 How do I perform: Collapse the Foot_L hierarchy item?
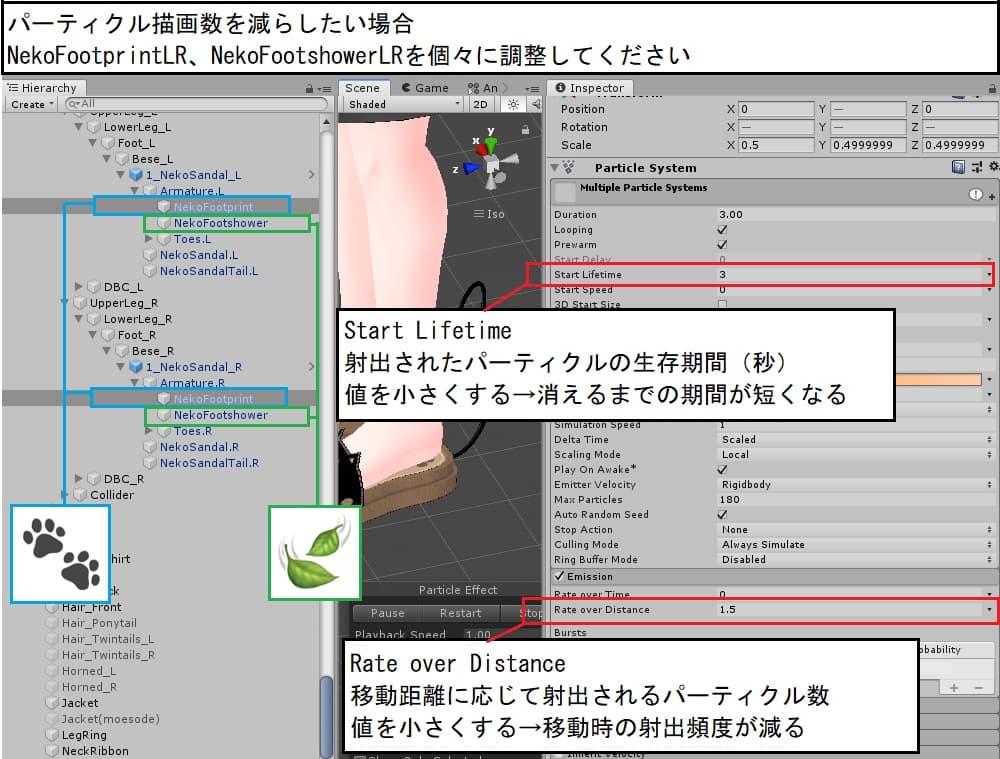(92, 142)
